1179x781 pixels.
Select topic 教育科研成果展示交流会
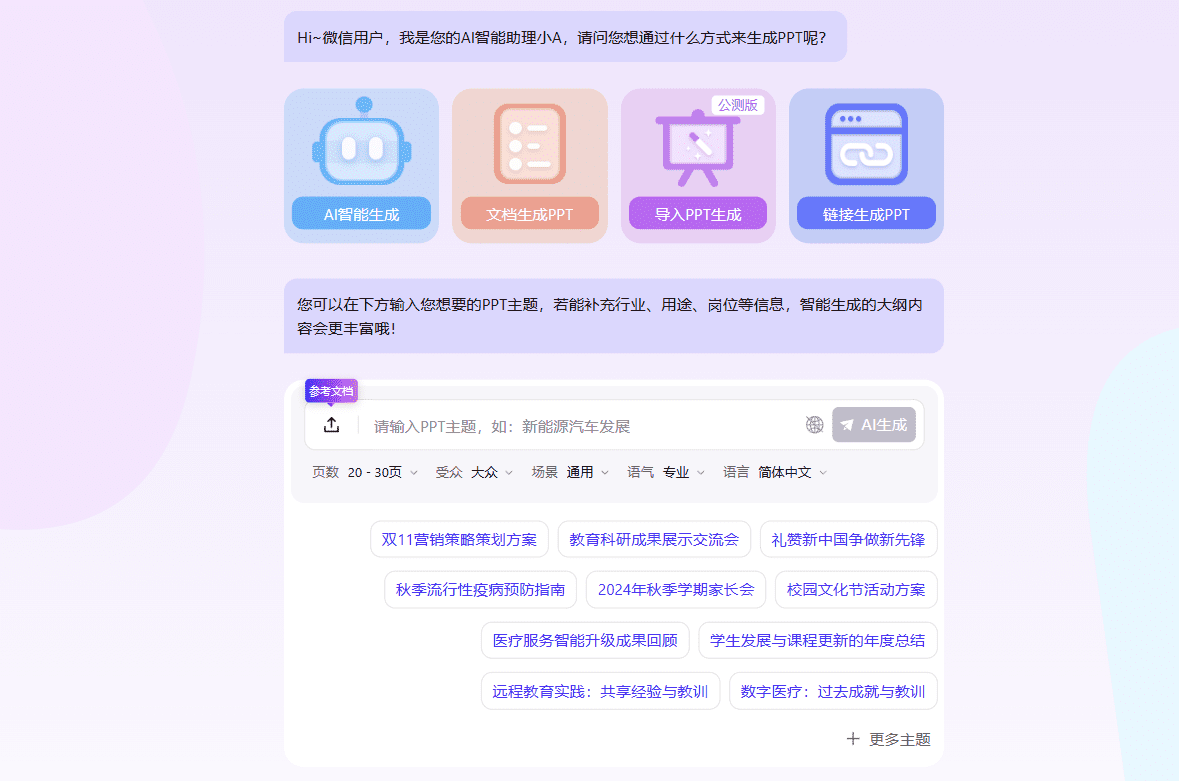654,540
